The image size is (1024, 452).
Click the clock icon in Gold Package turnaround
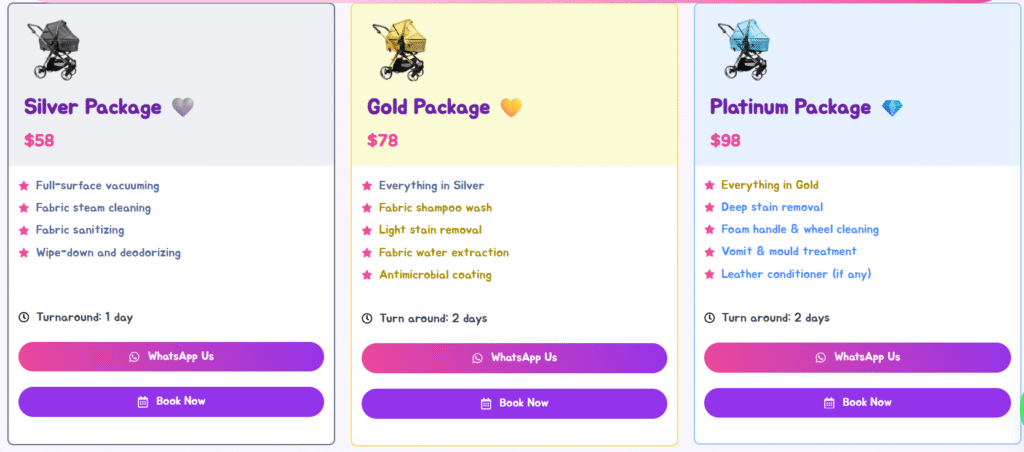(367, 319)
